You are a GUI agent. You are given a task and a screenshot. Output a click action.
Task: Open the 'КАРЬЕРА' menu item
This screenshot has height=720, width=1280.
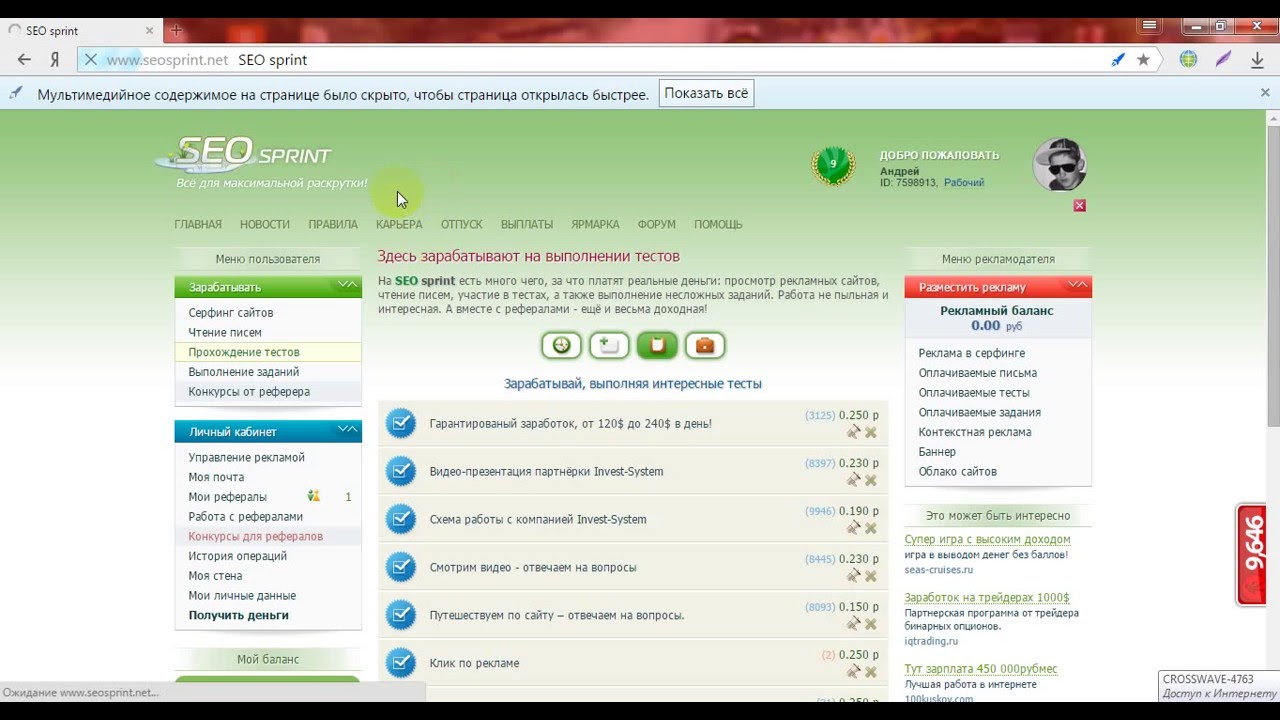point(399,224)
